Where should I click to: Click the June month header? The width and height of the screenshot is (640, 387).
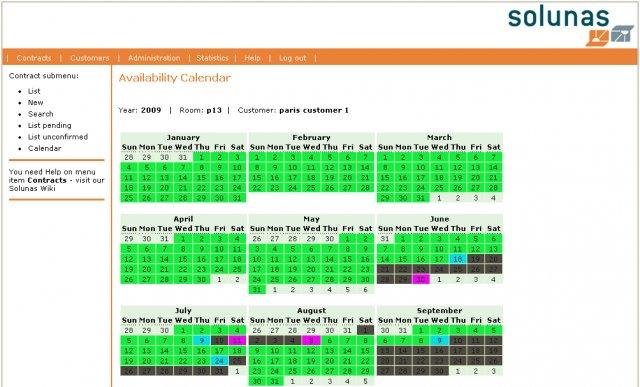(x=439, y=219)
